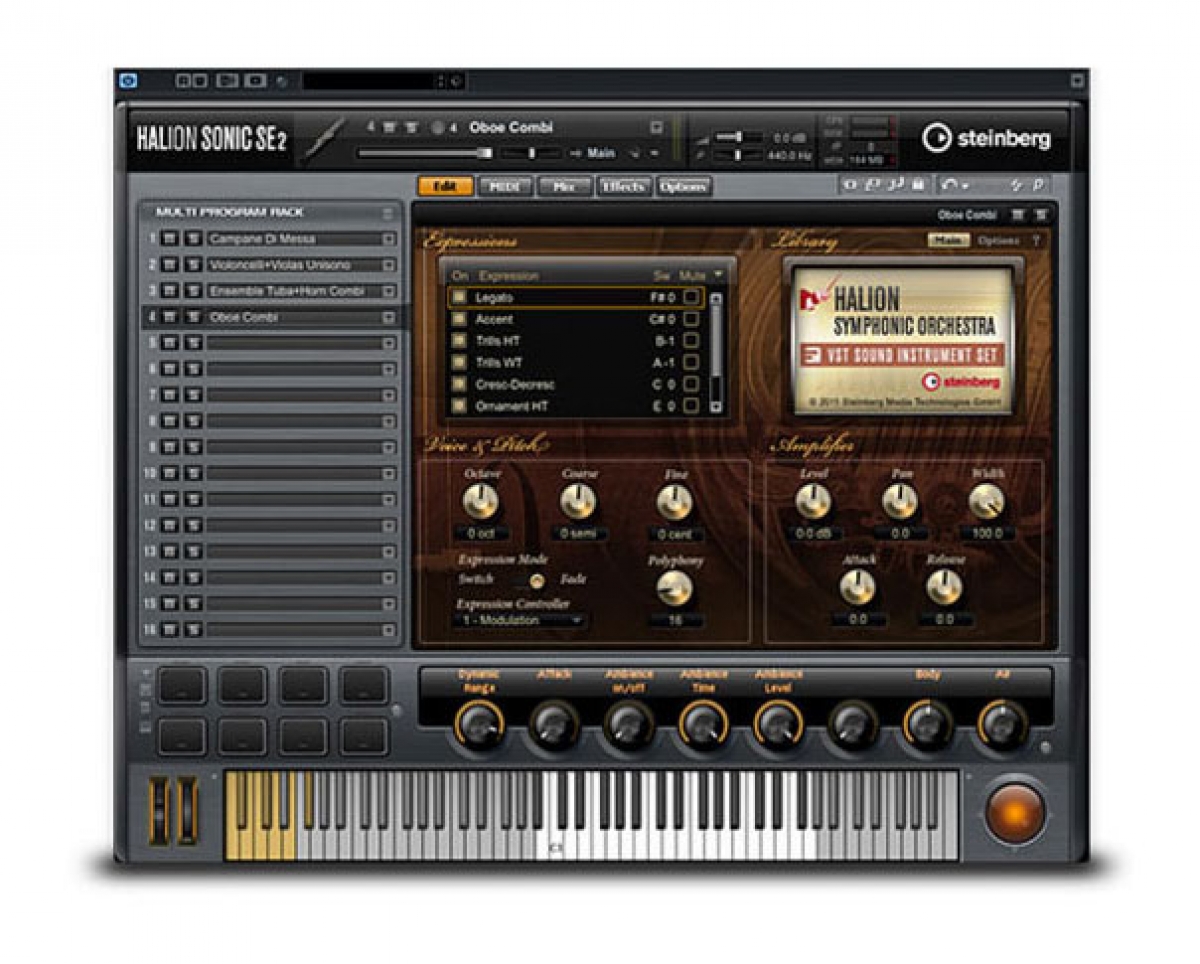Toggle Trills HT expression on
Screen dimensions: 1200x964
(459, 341)
